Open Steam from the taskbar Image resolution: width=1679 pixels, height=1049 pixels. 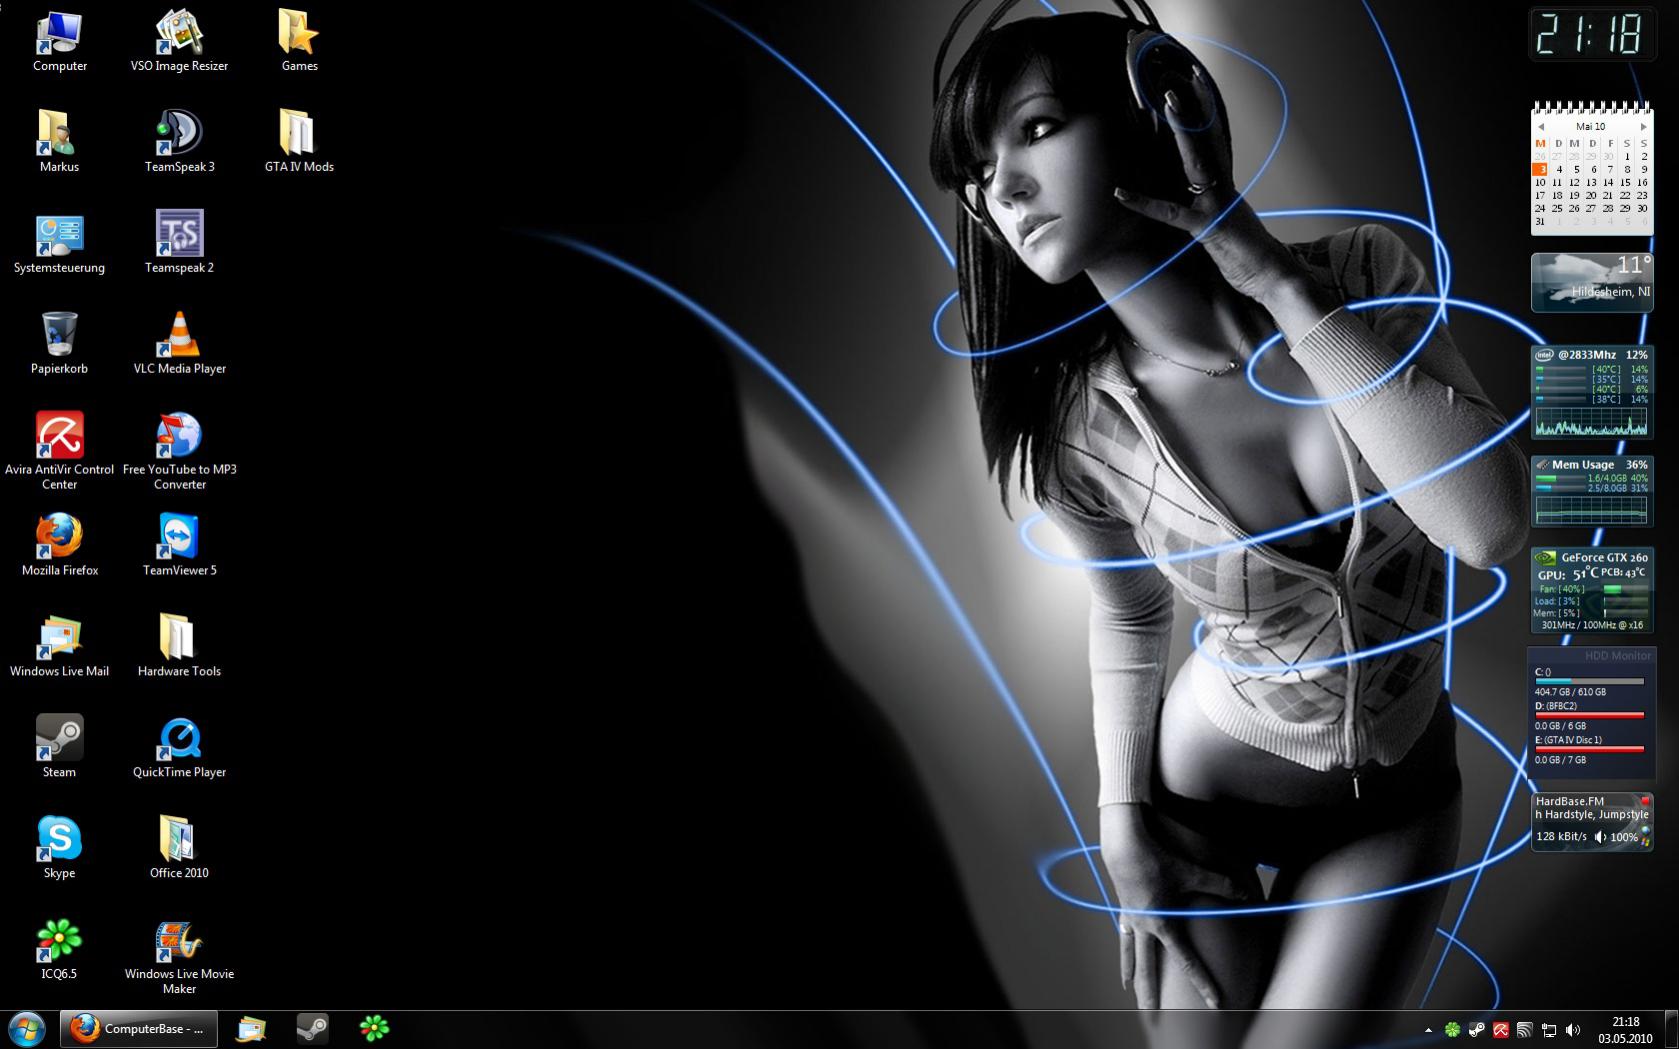(312, 1029)
